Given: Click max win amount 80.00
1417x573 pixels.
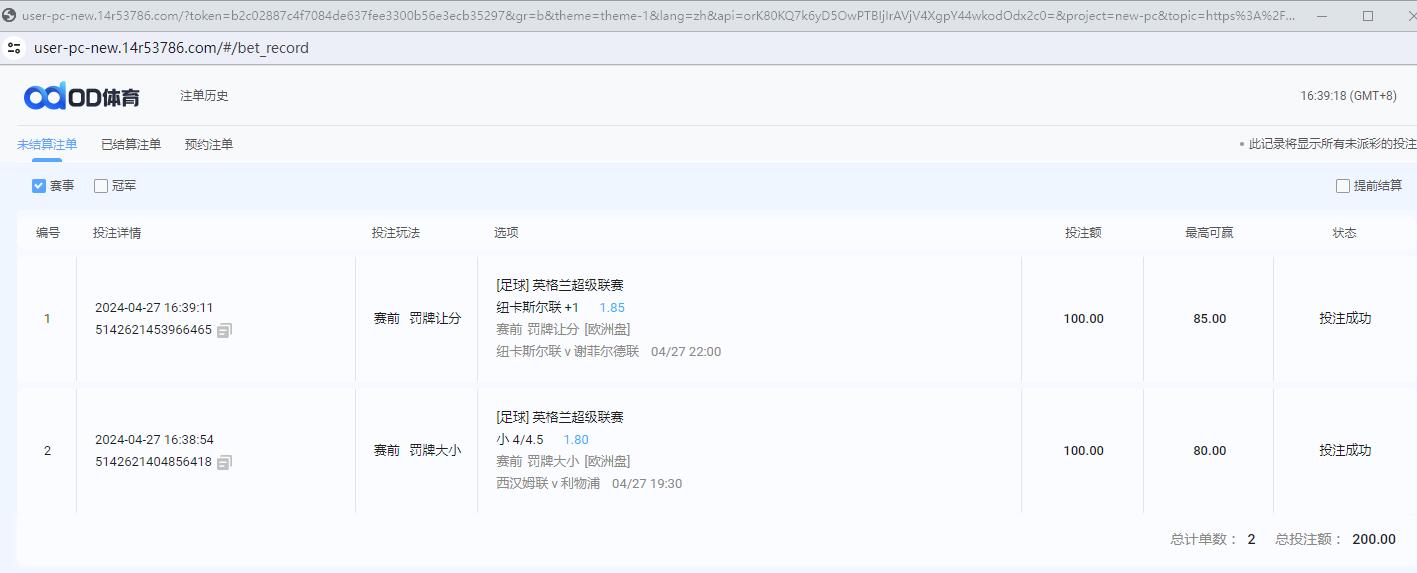Looking at the screenshot, I should (x=1209, y=451).
